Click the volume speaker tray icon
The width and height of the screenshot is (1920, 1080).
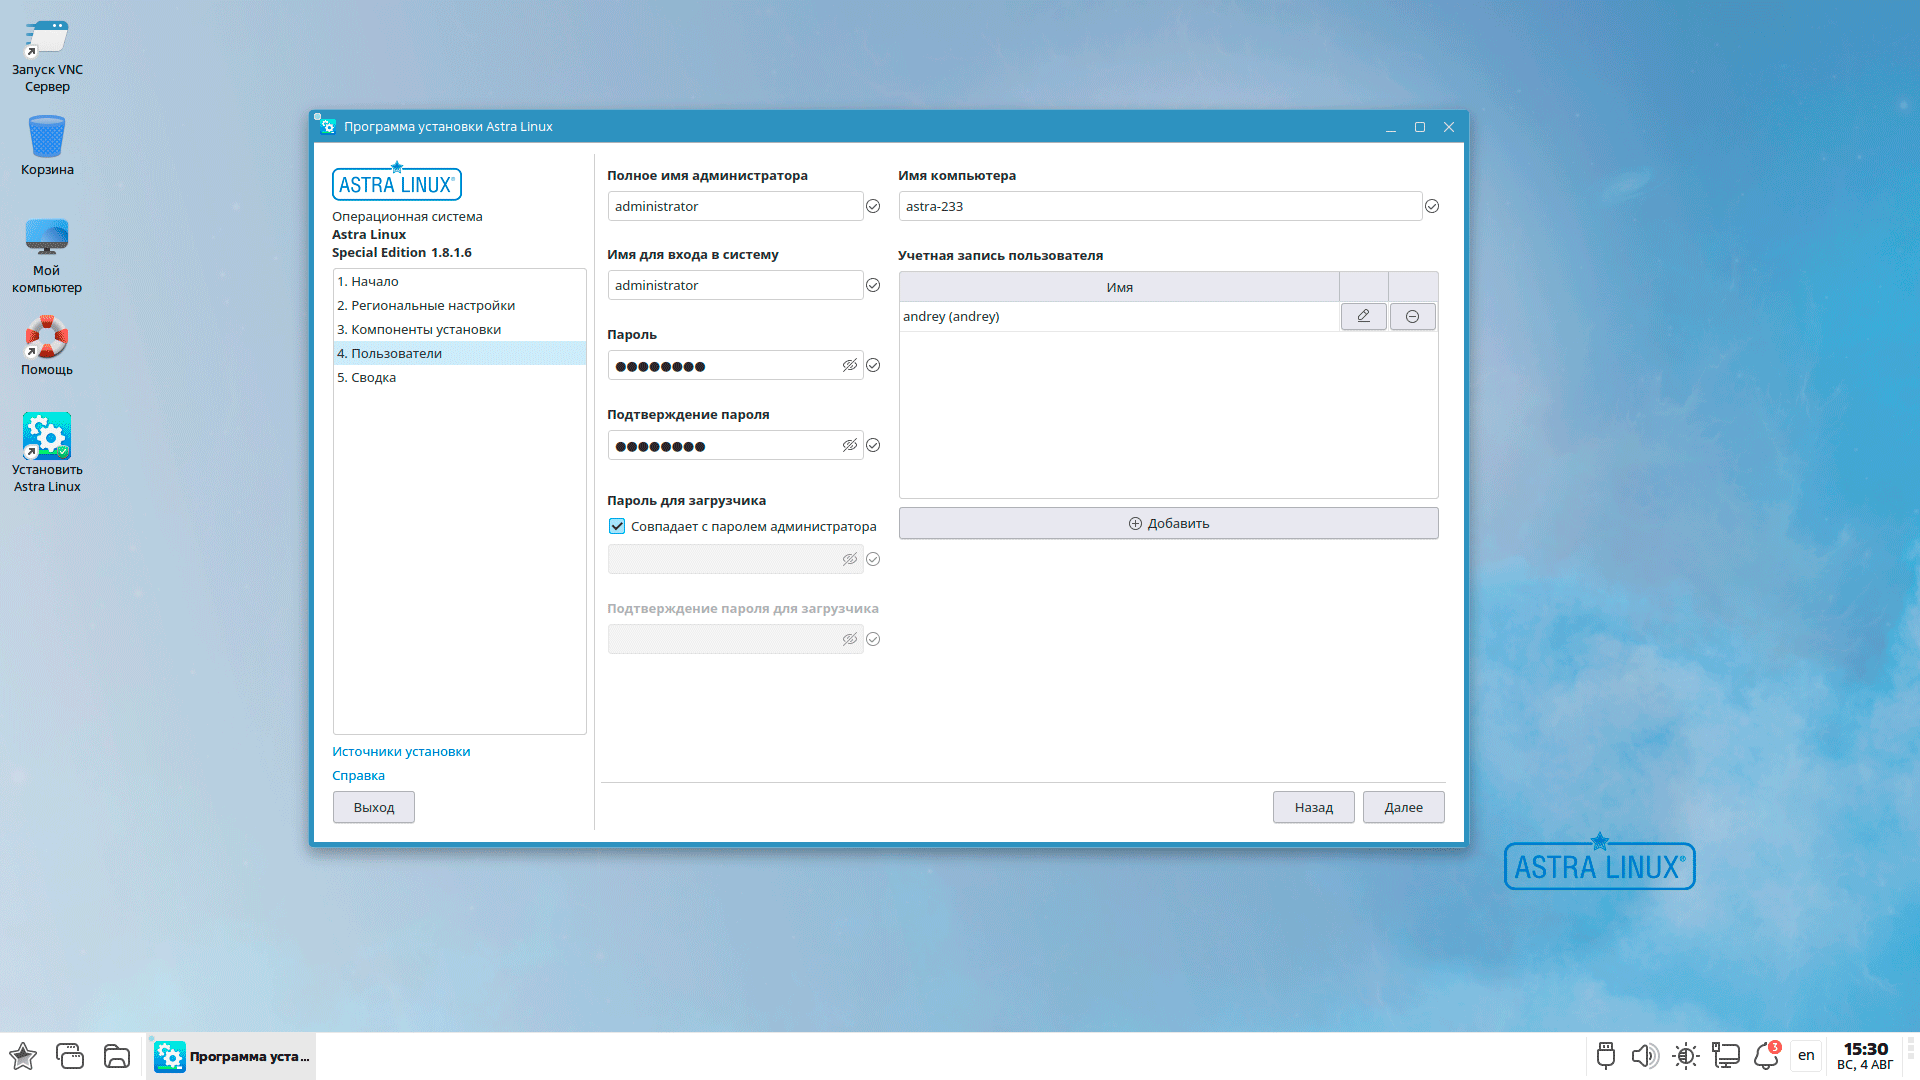[1643, 1056]
